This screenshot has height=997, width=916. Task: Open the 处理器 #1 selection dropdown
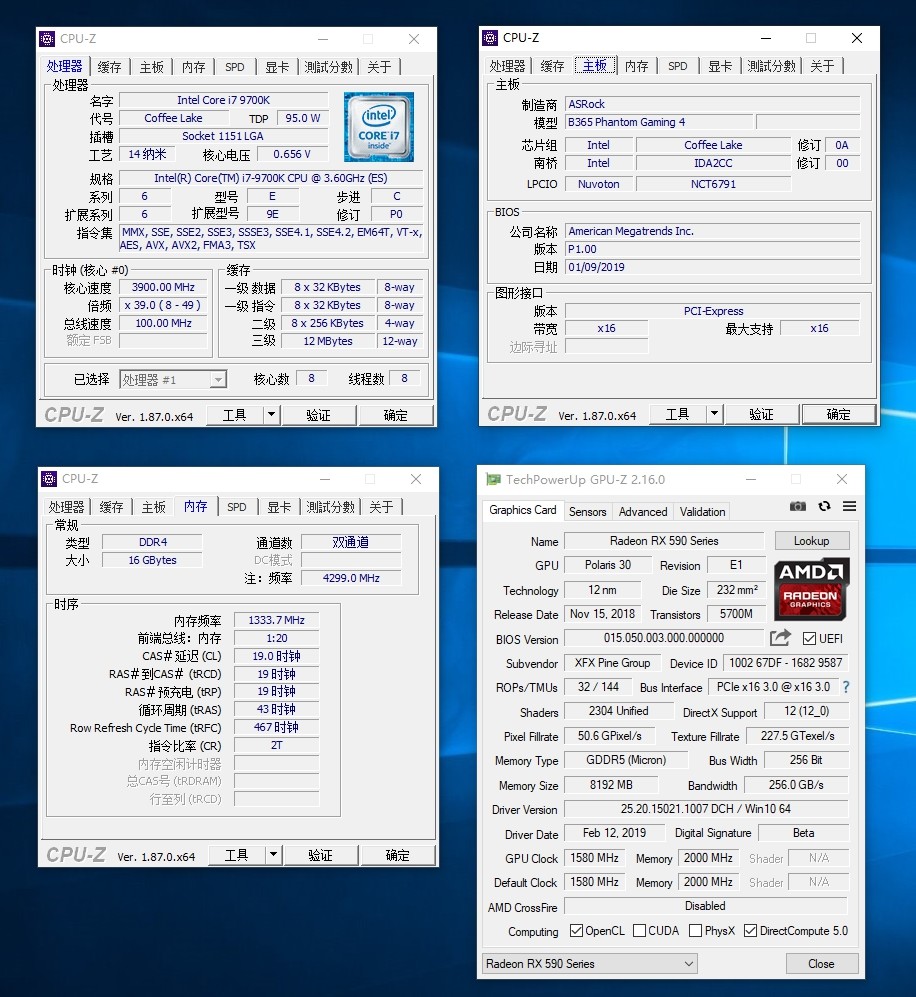(x=173, y=380)
